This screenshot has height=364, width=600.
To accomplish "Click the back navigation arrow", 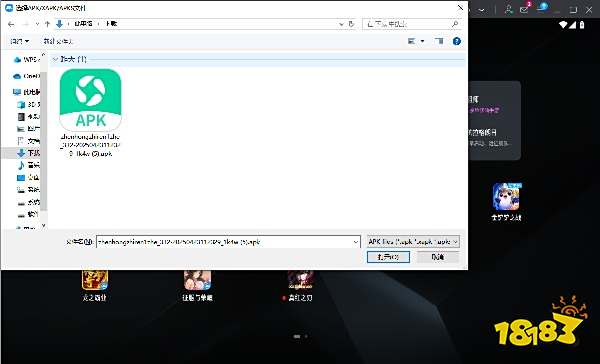I will point(11,24).
